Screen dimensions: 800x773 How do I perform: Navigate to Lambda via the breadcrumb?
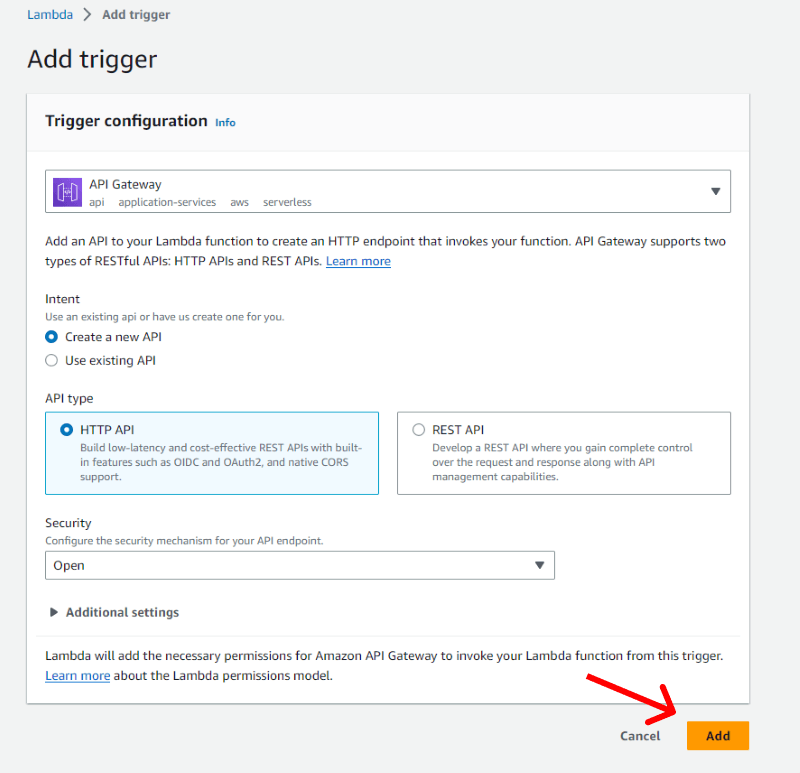click(50, 14)
